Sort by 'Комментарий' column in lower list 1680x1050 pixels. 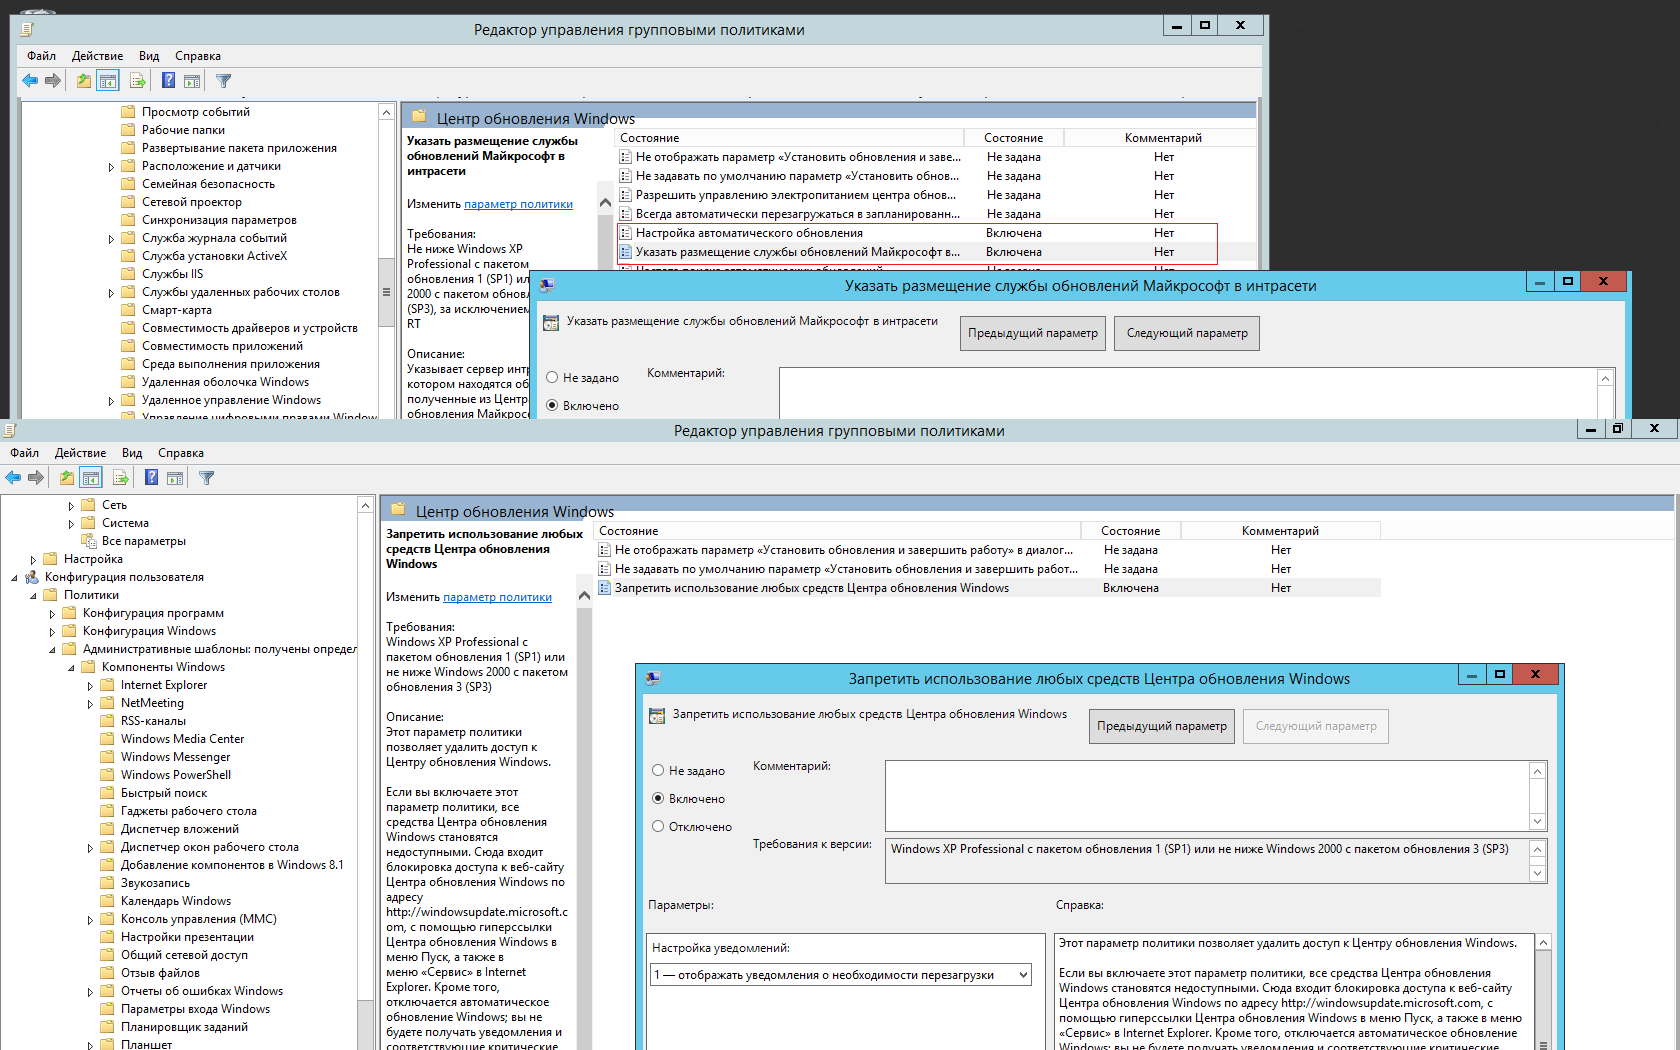tap(1280, 531)
